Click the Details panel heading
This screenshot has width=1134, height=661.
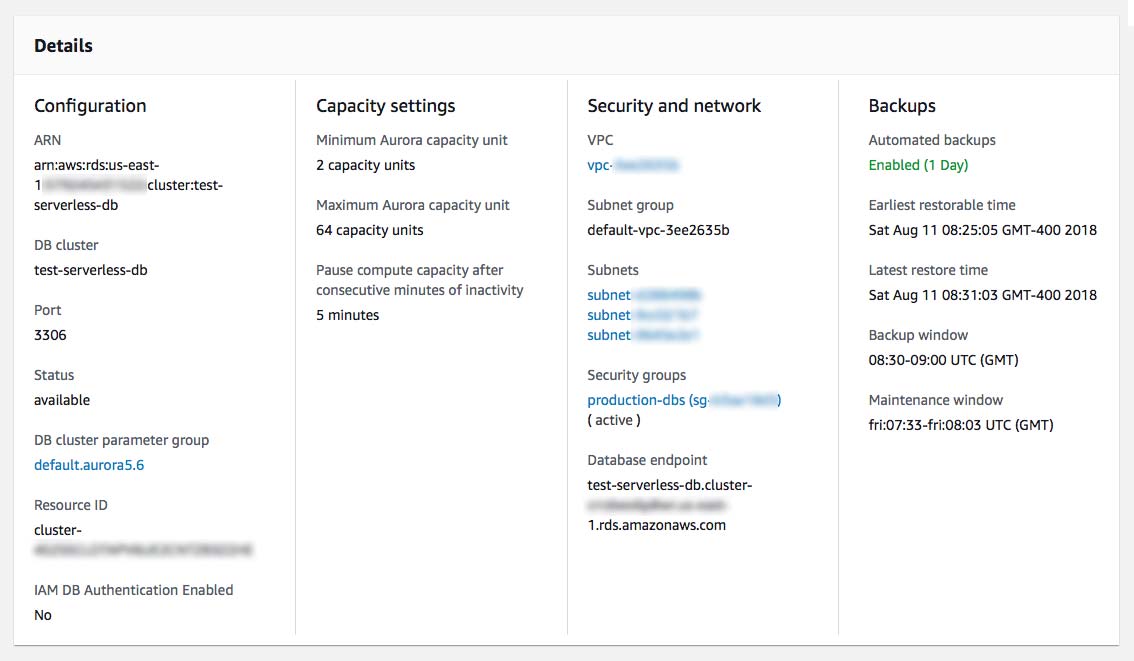click(63, 46)
